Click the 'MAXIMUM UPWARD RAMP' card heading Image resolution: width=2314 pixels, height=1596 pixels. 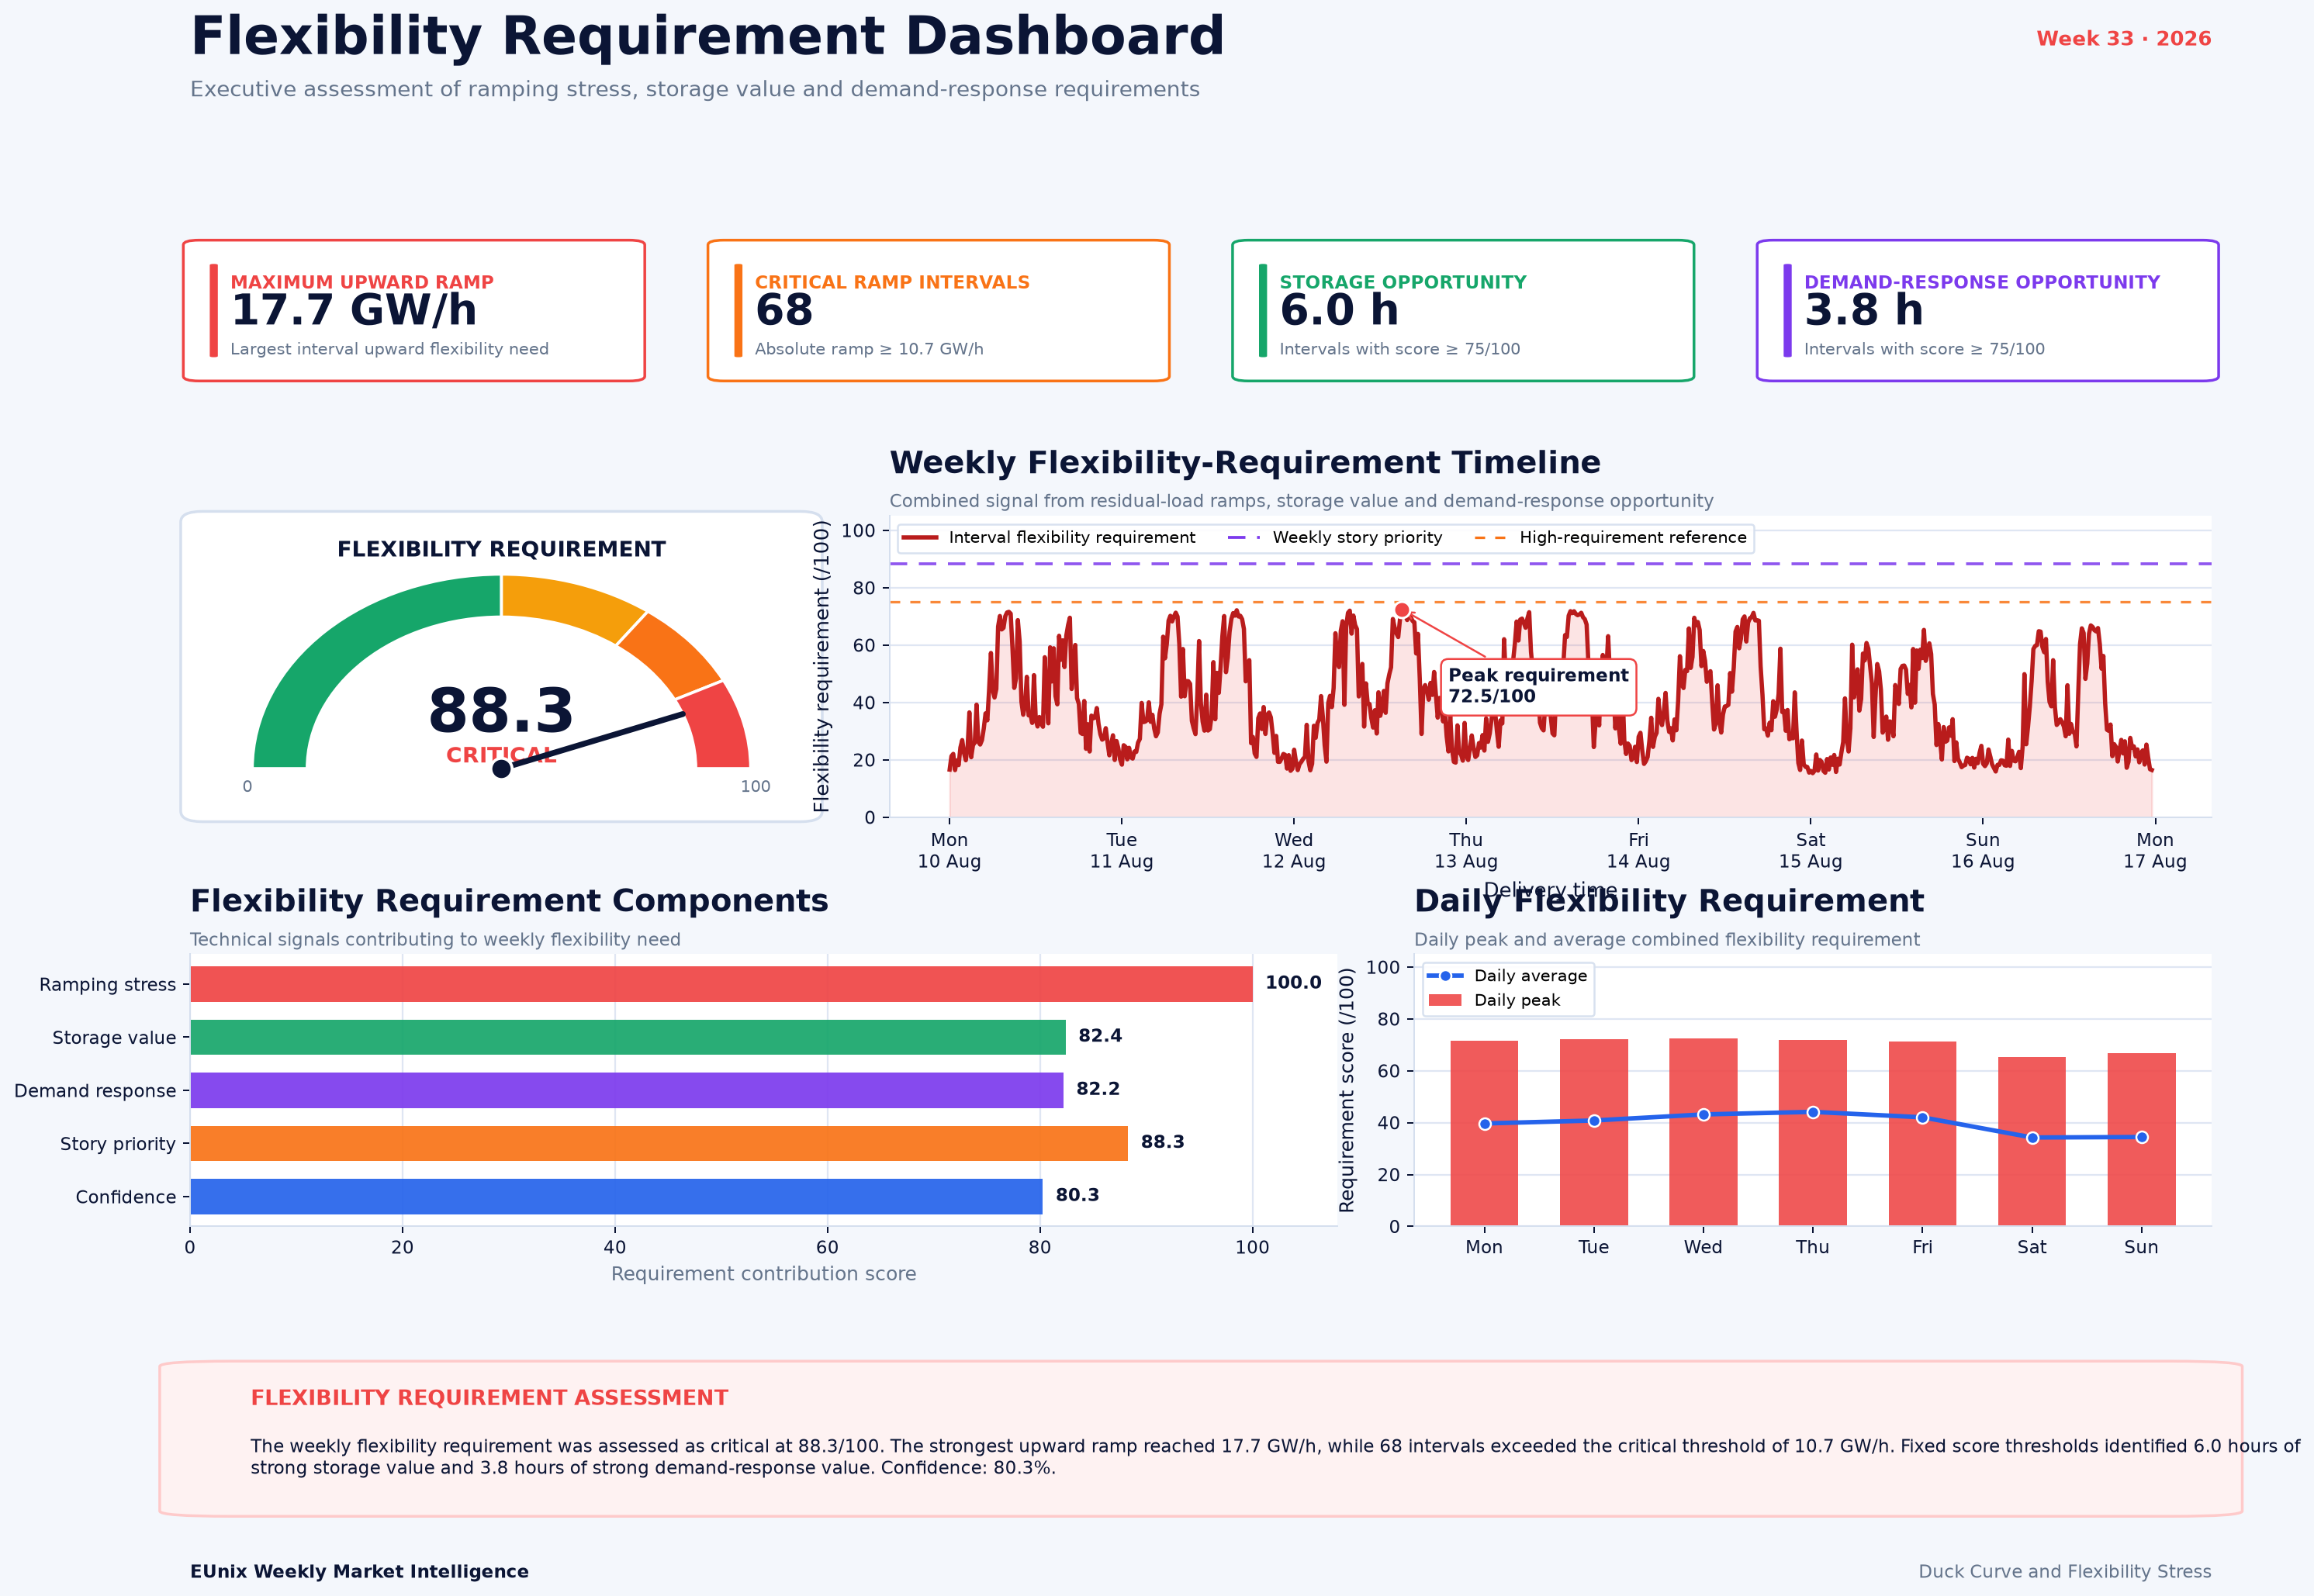click(x=362, y=282)
